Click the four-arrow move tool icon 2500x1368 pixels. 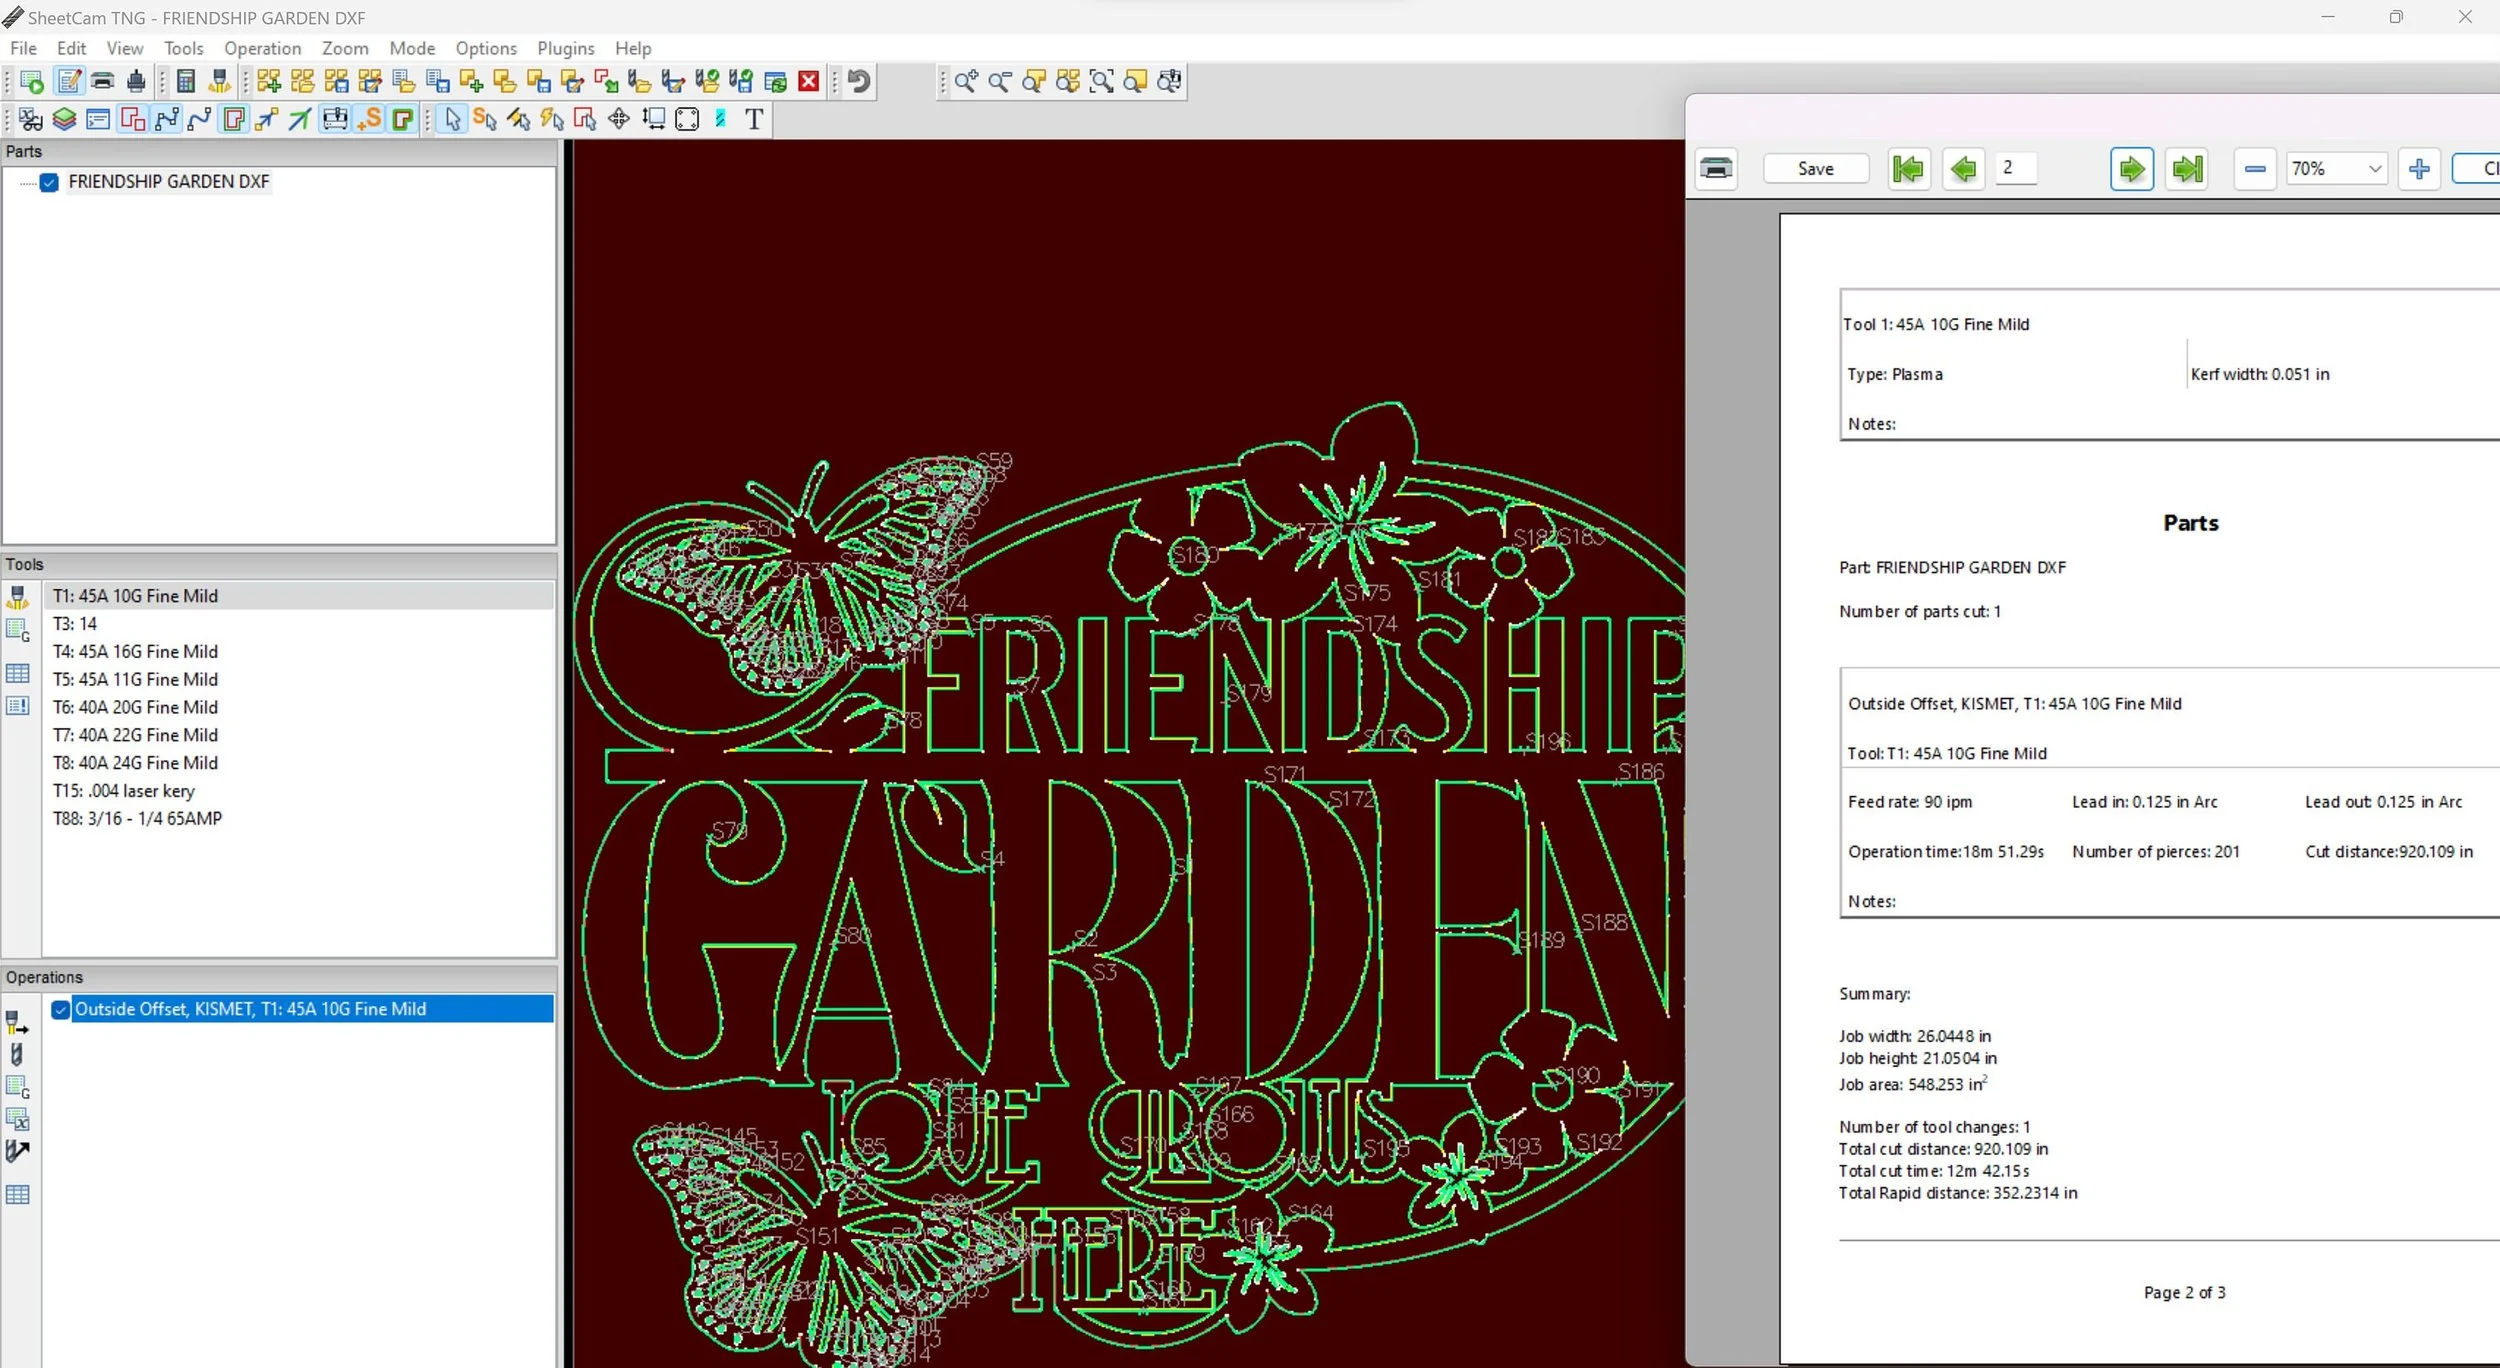coord(619,119)
